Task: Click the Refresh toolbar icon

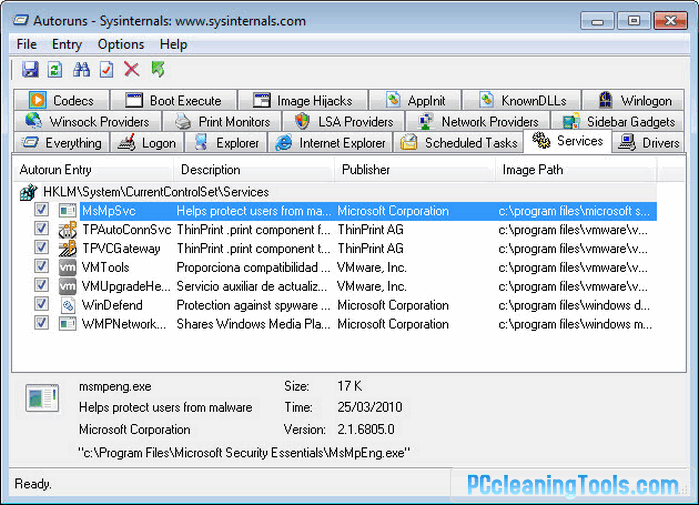Action: [x=55, y=70]
